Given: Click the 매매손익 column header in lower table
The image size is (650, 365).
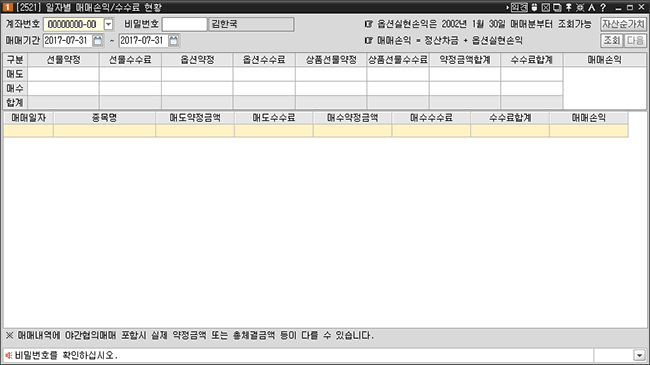Looking at the screenshot, I should [x=589, y=118].
